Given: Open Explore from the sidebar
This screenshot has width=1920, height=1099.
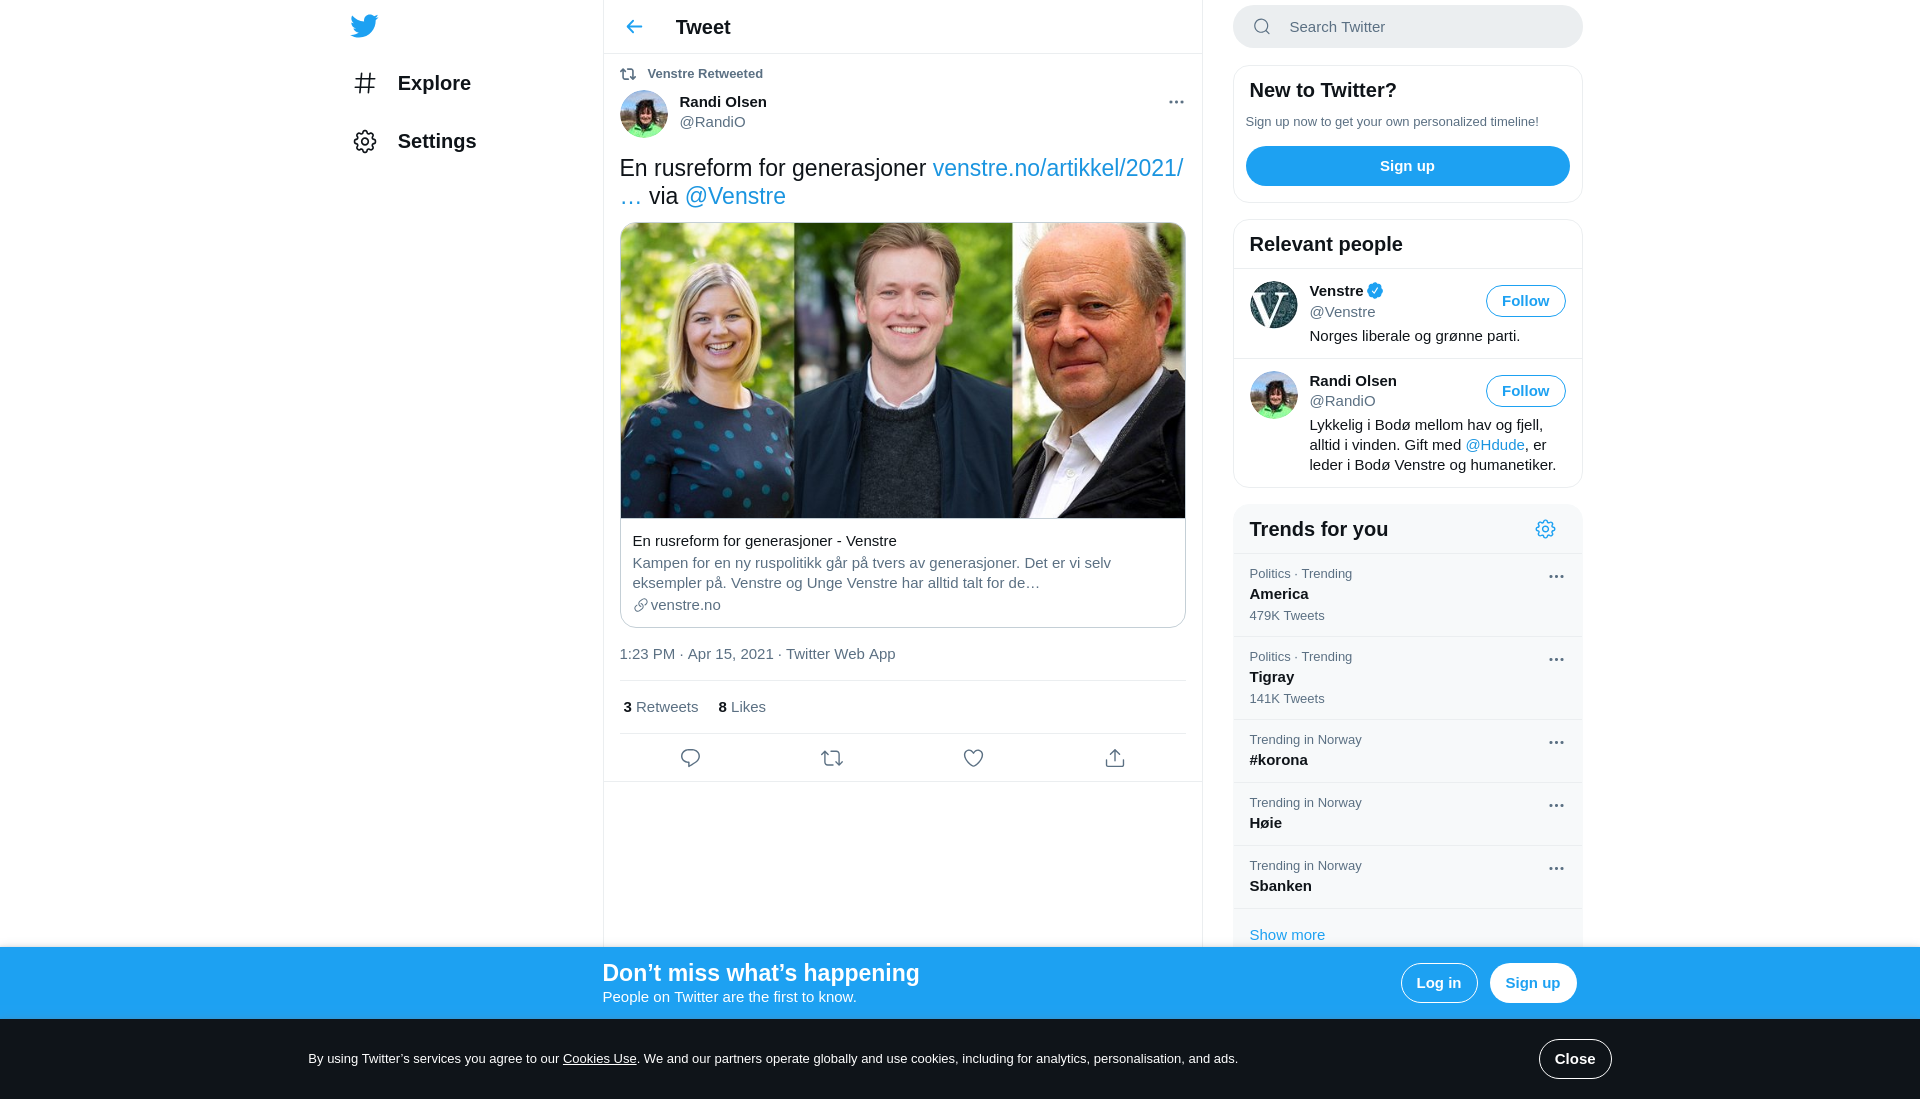Looking at the screenshot, I should (412, 83).
